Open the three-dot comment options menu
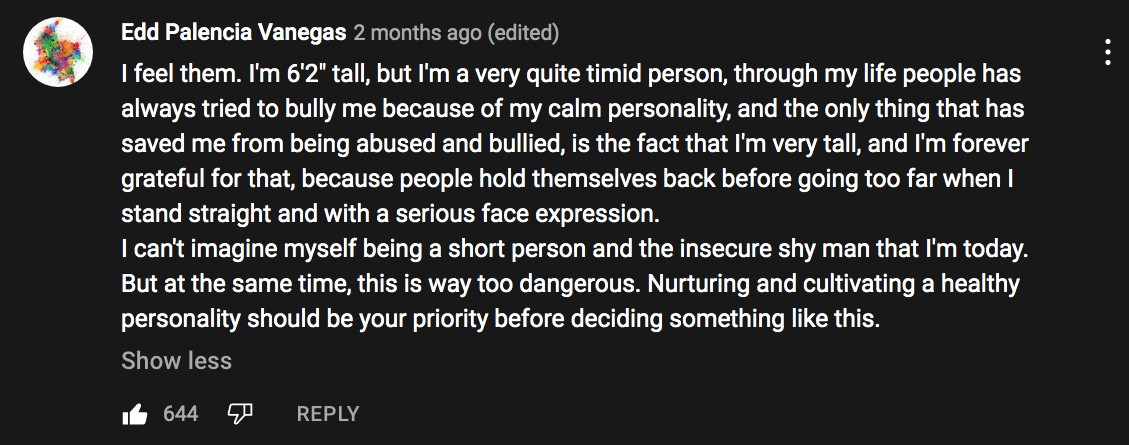This screenshot has width=1129, height=445. [x=1108, y=53]
